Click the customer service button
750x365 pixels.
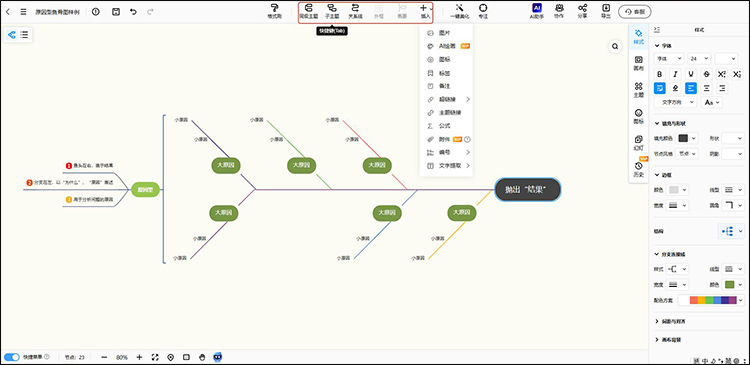click(x=635, y=11)
